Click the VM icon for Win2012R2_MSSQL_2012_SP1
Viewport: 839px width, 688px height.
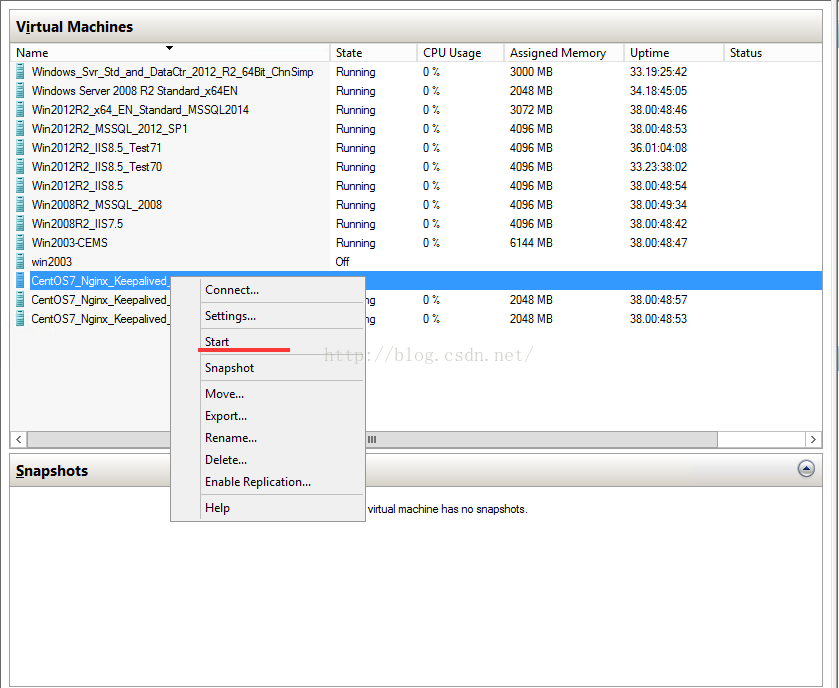pos(20,128)
